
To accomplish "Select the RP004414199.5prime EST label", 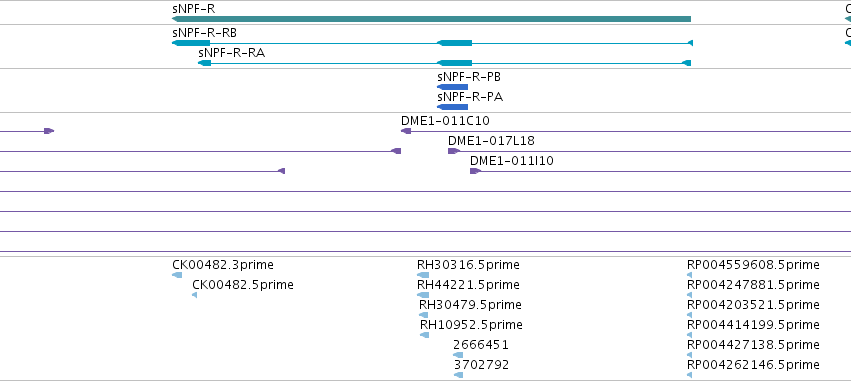I will 753,325.
